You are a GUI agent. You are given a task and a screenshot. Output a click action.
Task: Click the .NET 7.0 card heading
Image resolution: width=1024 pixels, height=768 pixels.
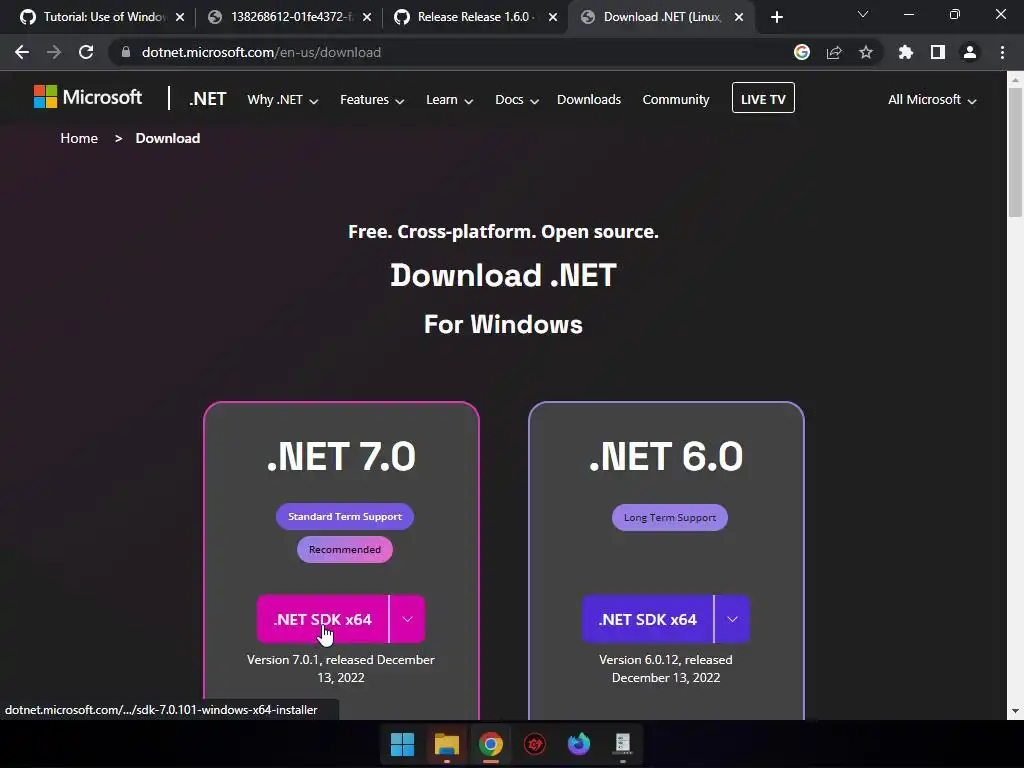click(341, 456)
